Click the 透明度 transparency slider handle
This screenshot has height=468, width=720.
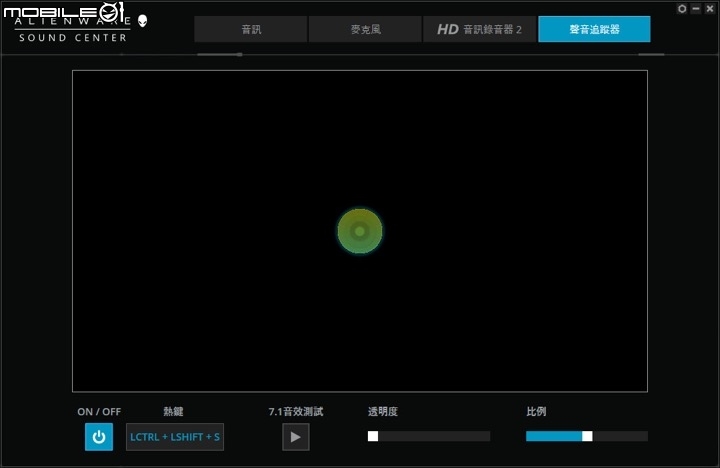click(x=373, y=436)
